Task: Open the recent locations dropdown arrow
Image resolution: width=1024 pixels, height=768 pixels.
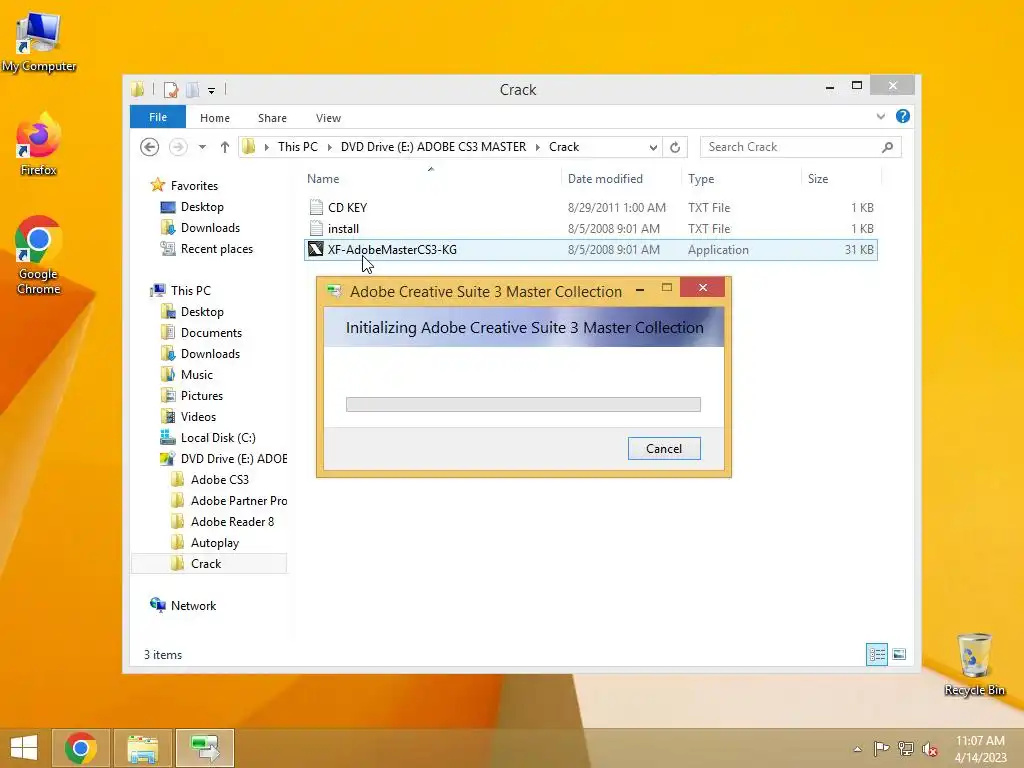Action: [x=202, y=147]
